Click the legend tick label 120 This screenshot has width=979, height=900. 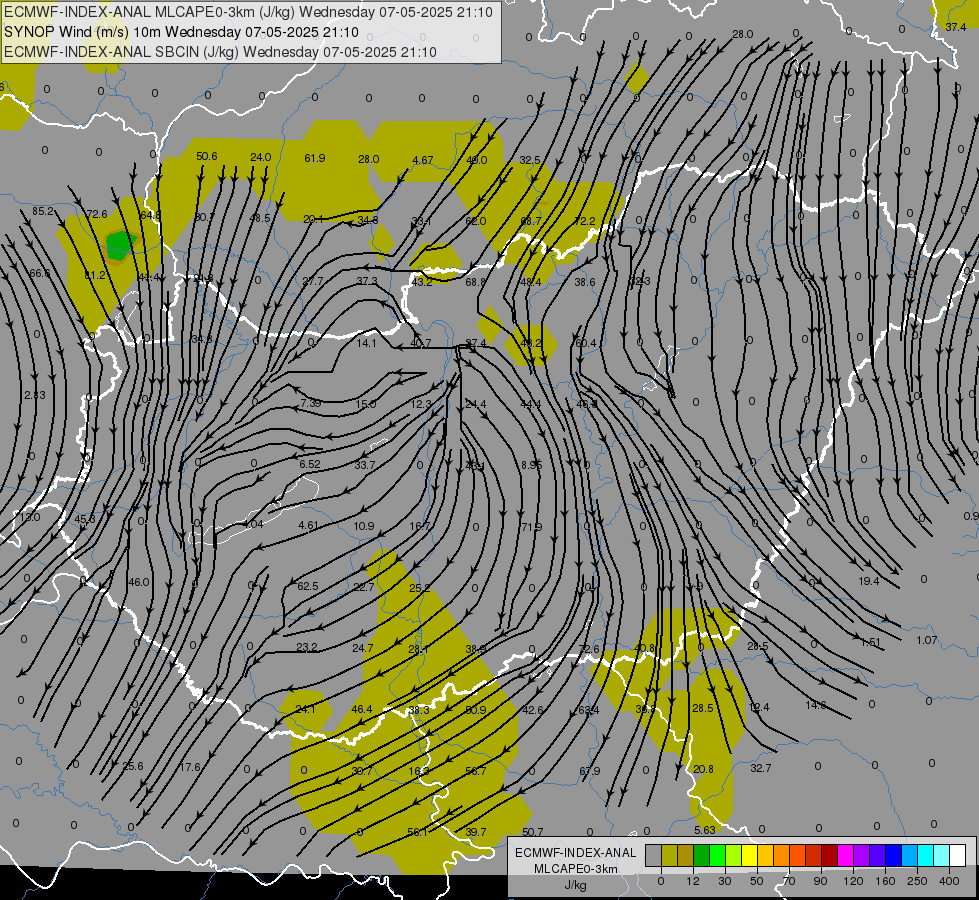click(853, 881)
